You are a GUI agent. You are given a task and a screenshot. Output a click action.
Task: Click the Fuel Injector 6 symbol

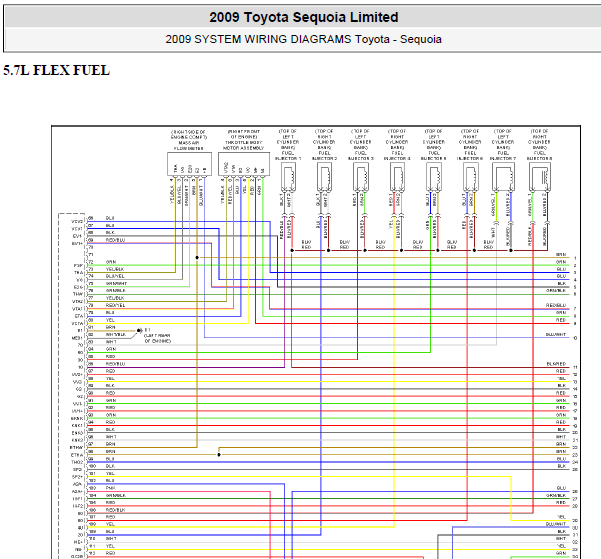pos(470,177)
